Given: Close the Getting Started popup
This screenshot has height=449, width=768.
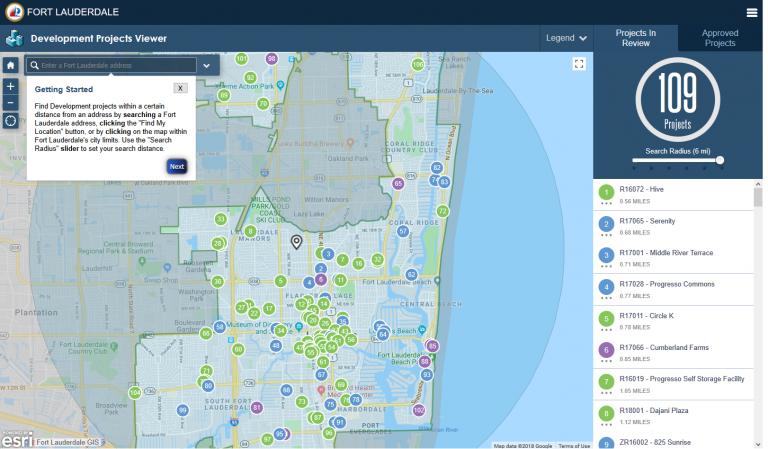Looking at the screenshot, I should click(180, 88).
